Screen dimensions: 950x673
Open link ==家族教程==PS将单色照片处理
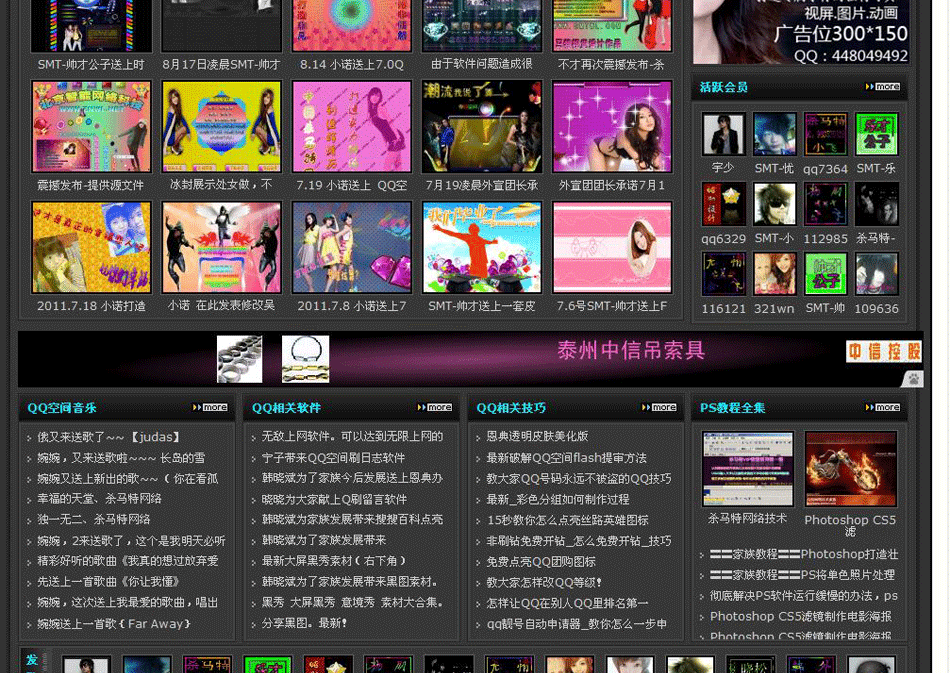(x=802, y=574)
